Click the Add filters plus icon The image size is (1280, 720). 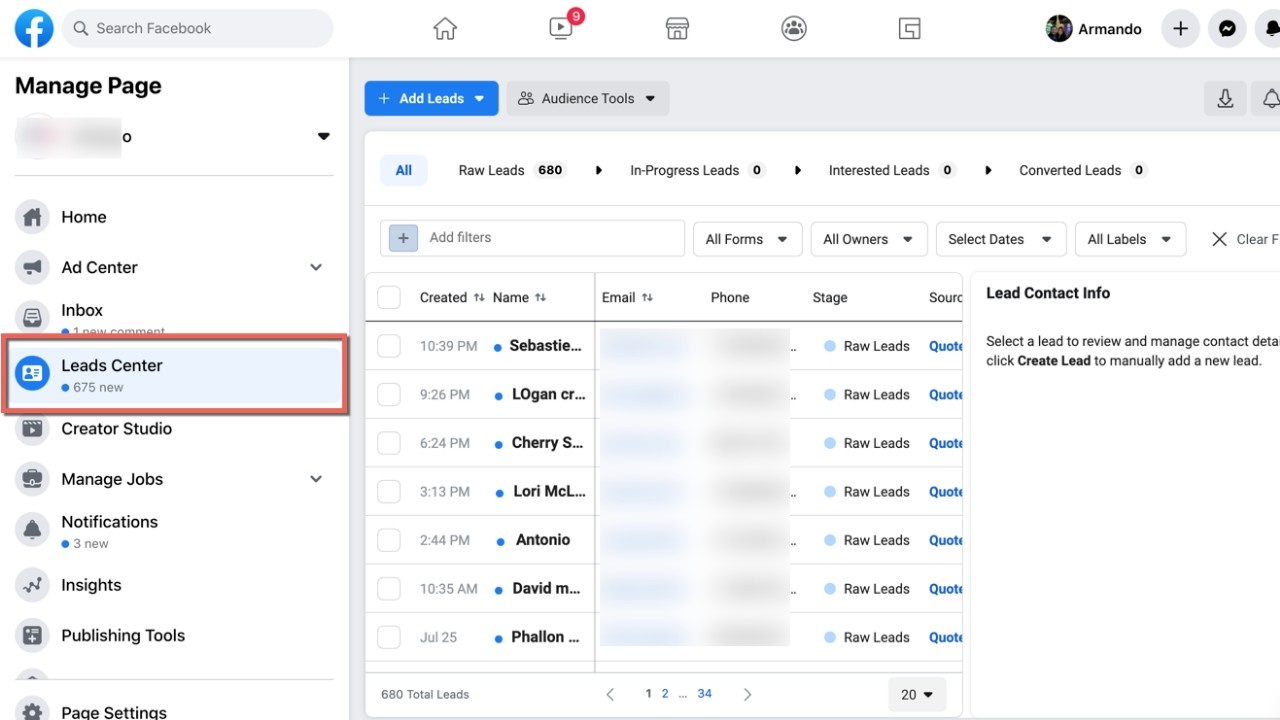[403, 238]
